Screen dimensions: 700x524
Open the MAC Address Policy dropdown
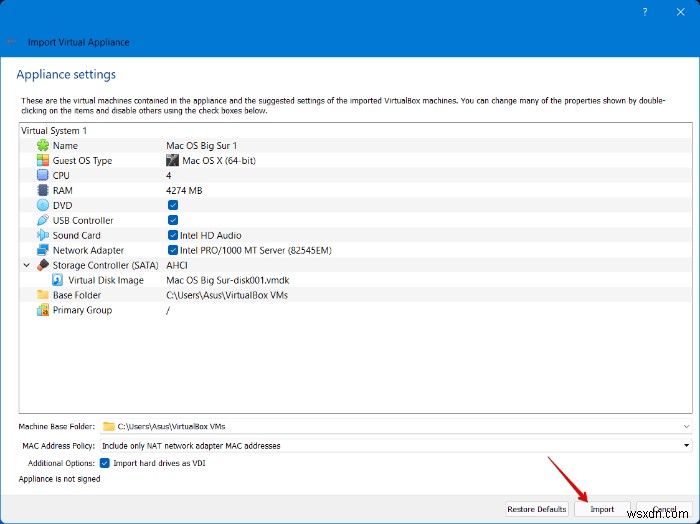686,445
